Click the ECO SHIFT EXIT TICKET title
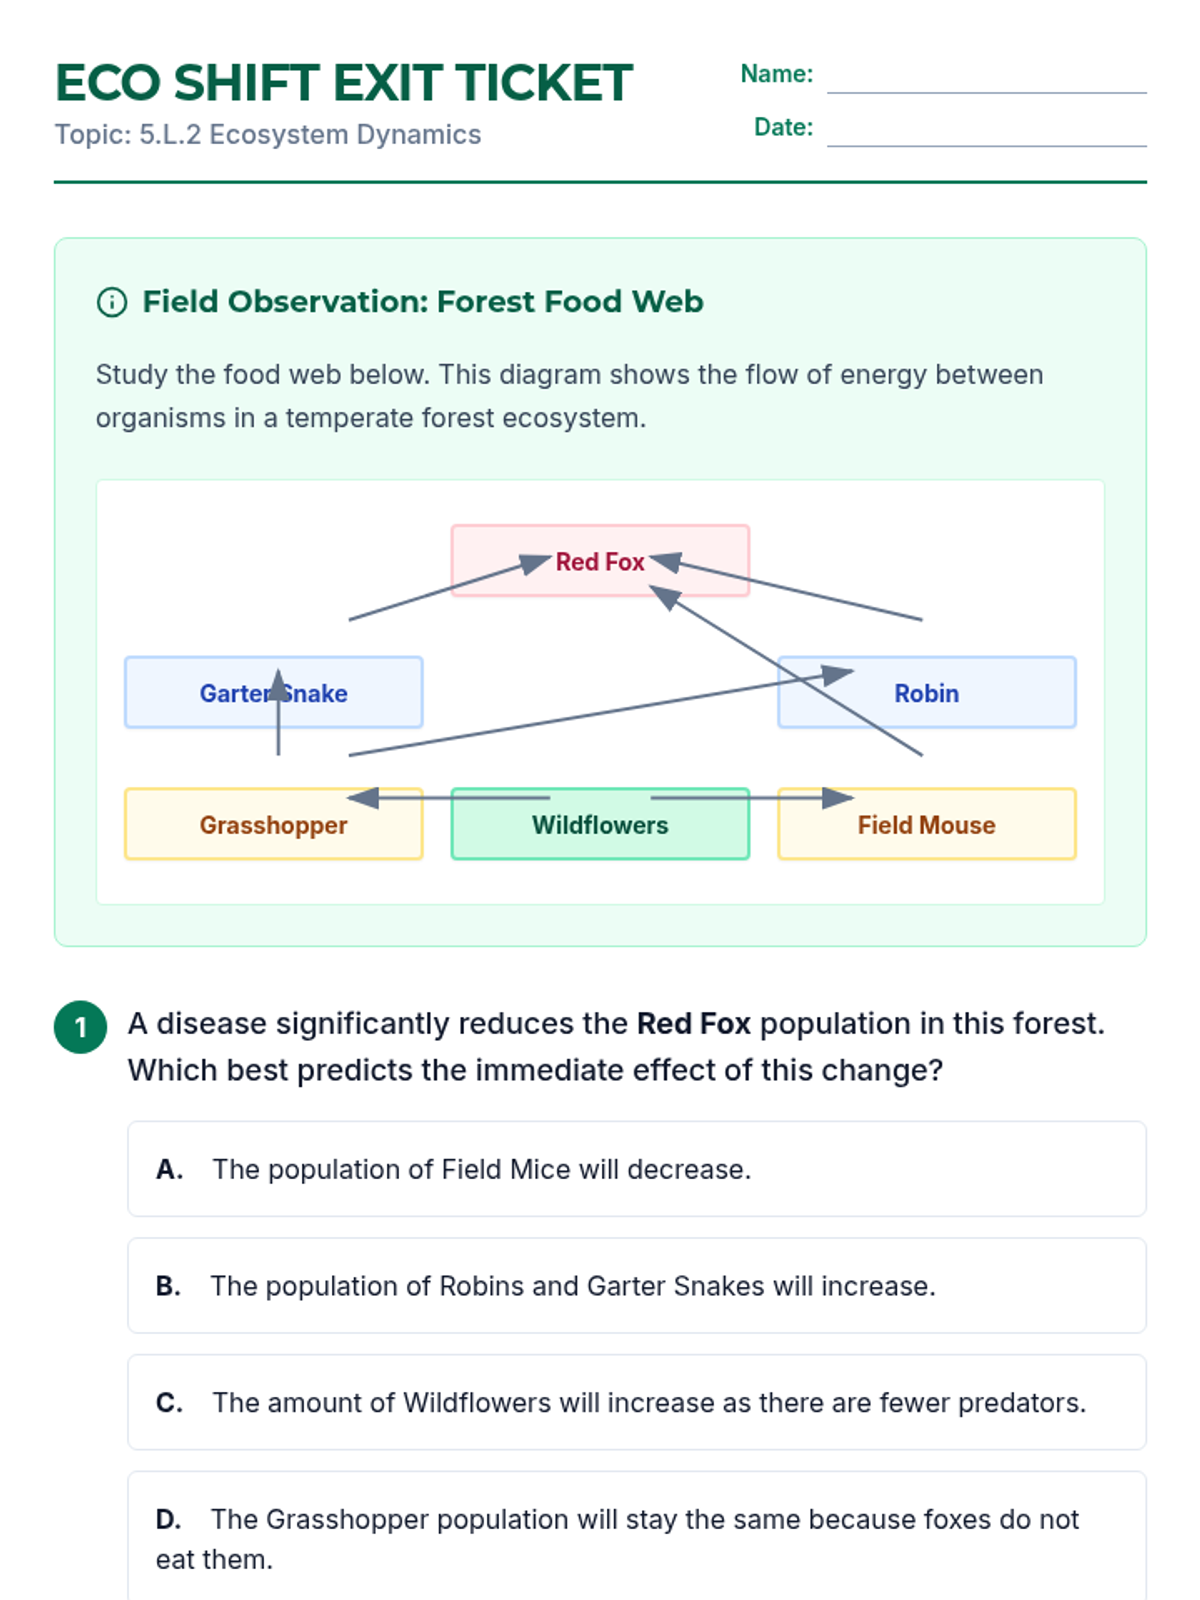 (343, 83)
